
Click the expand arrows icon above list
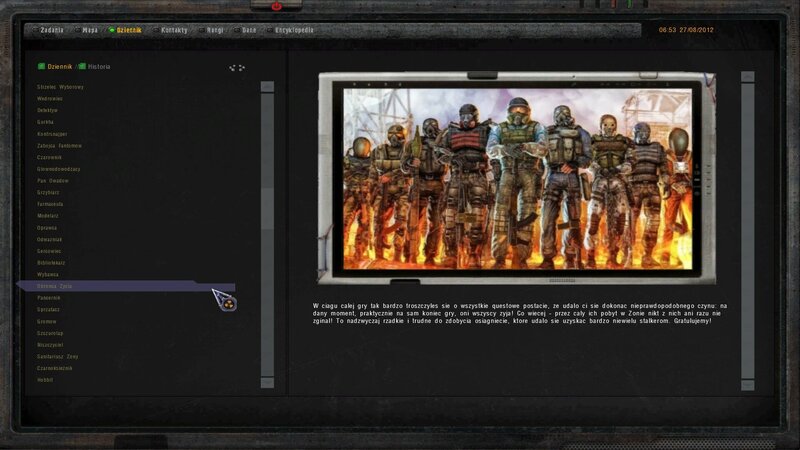point(237,68)
